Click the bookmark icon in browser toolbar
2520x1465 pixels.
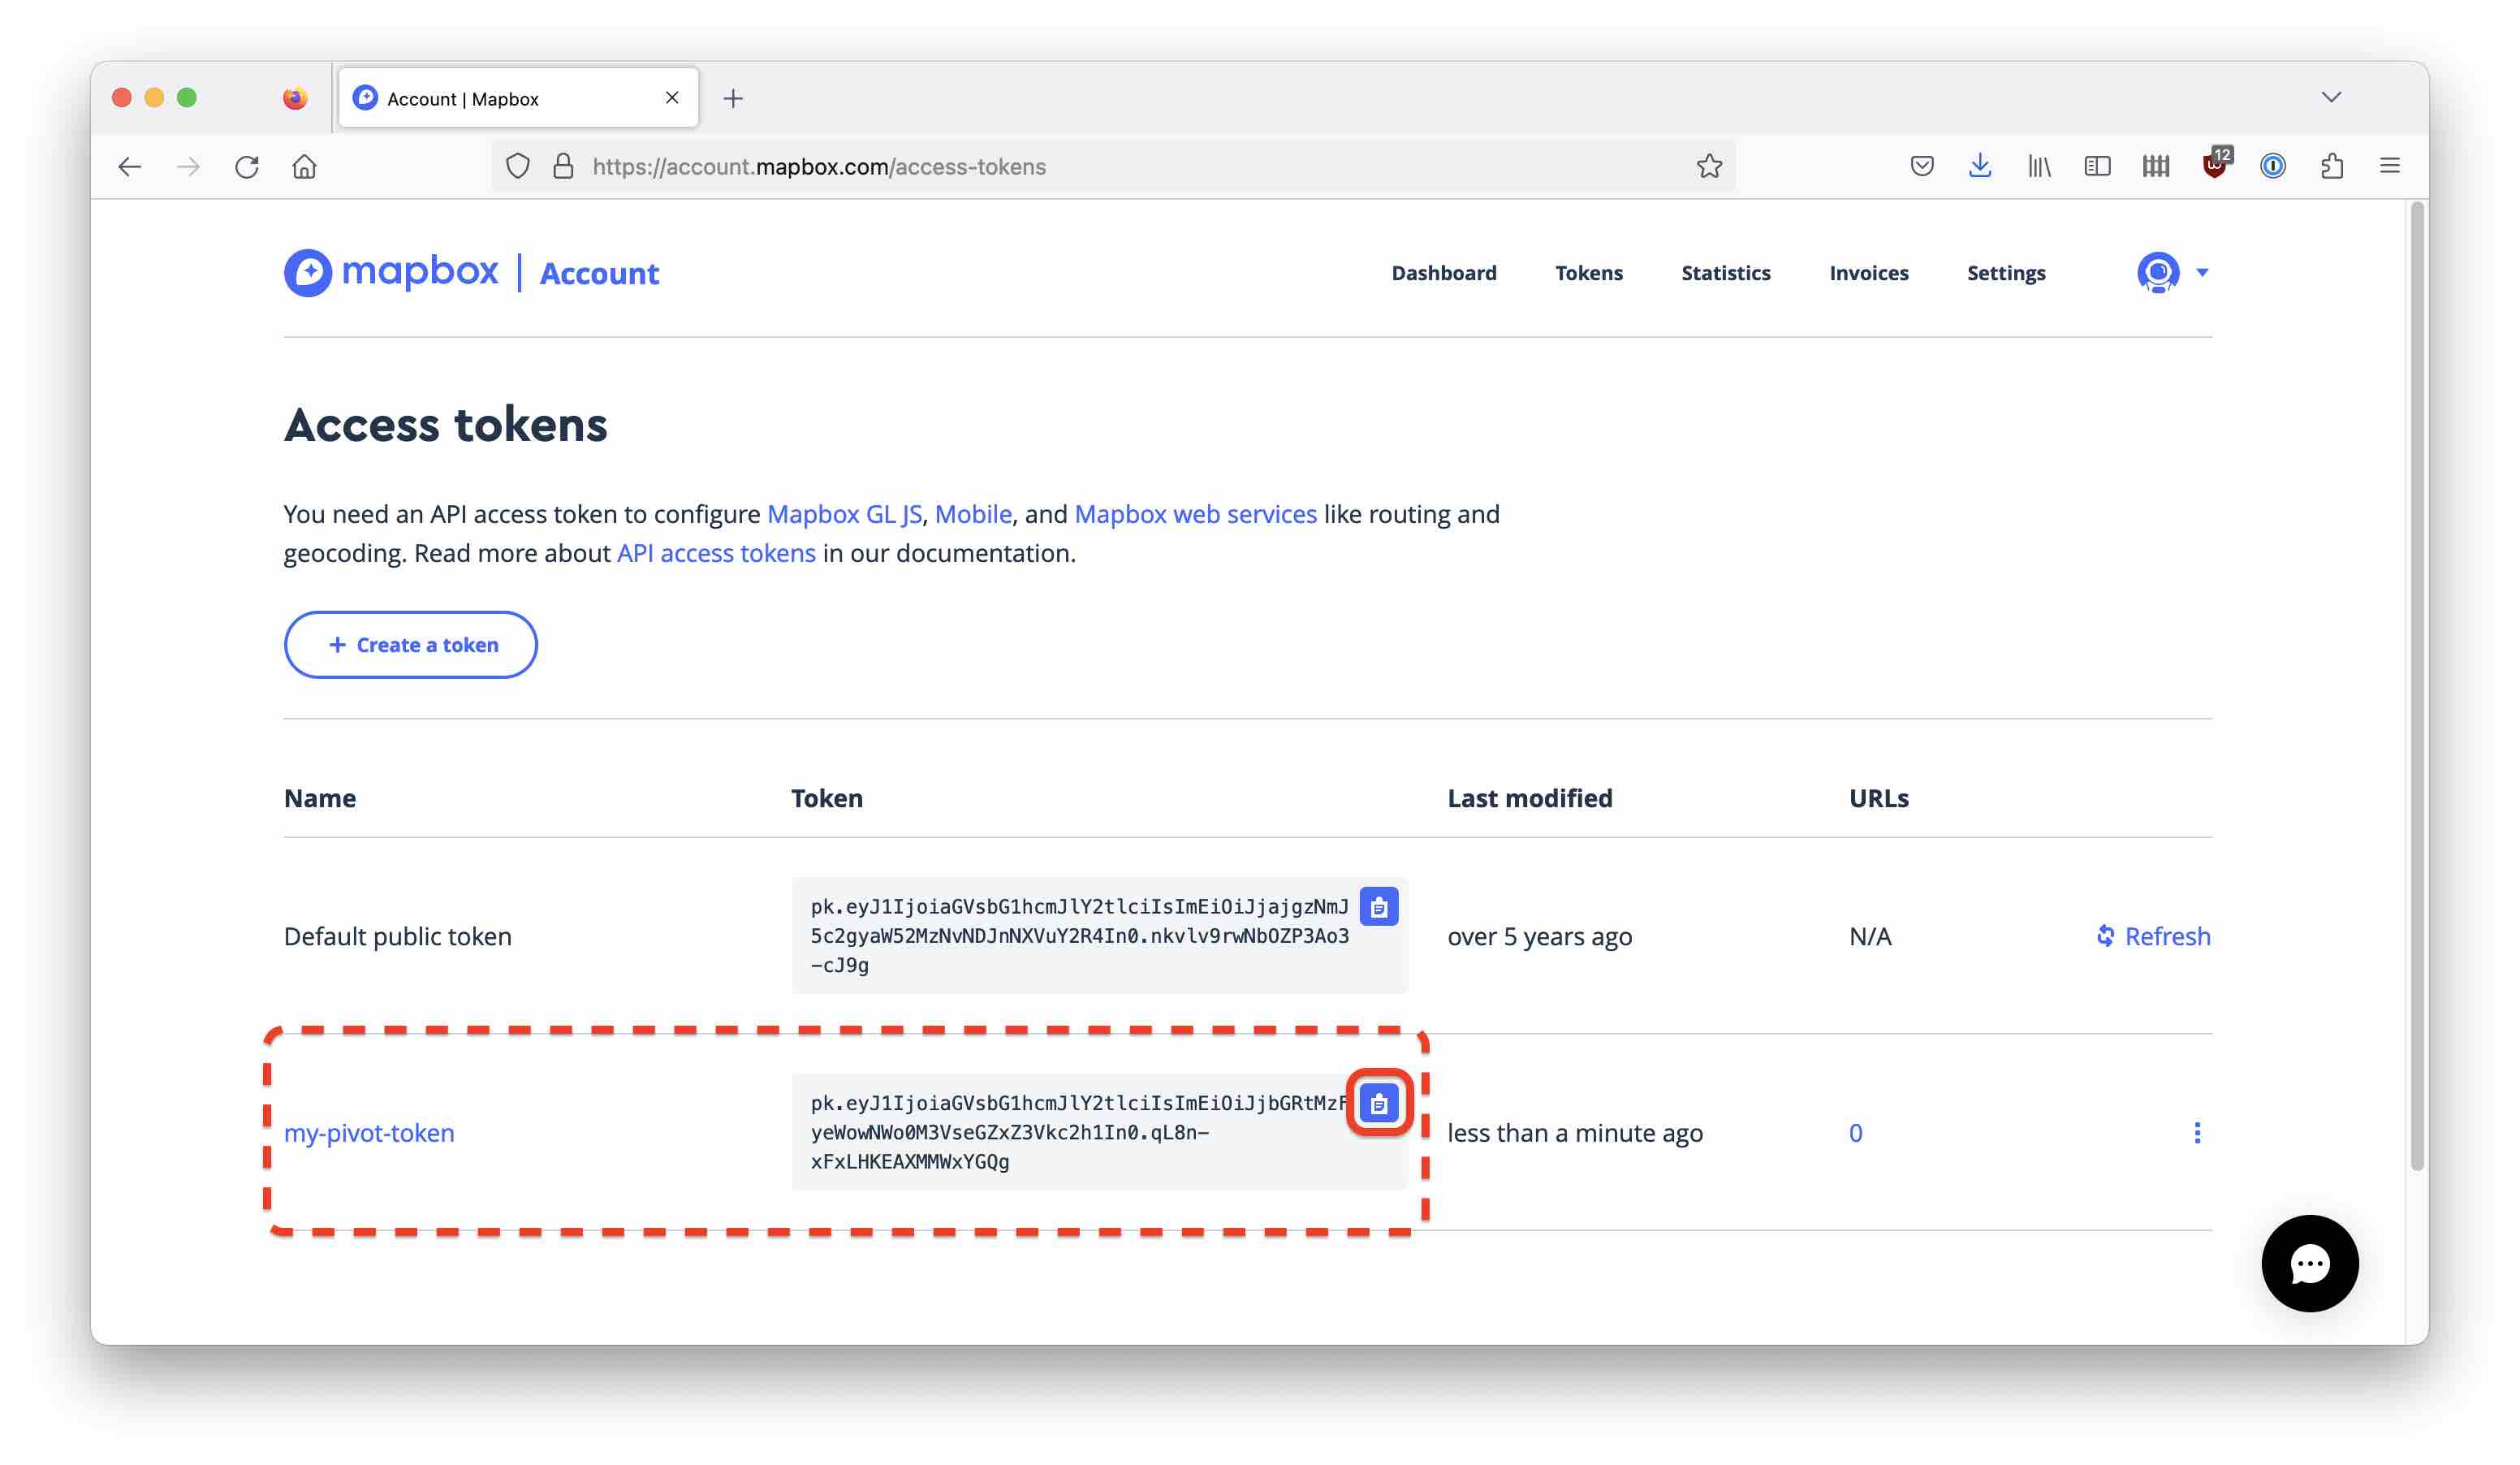1710,166
